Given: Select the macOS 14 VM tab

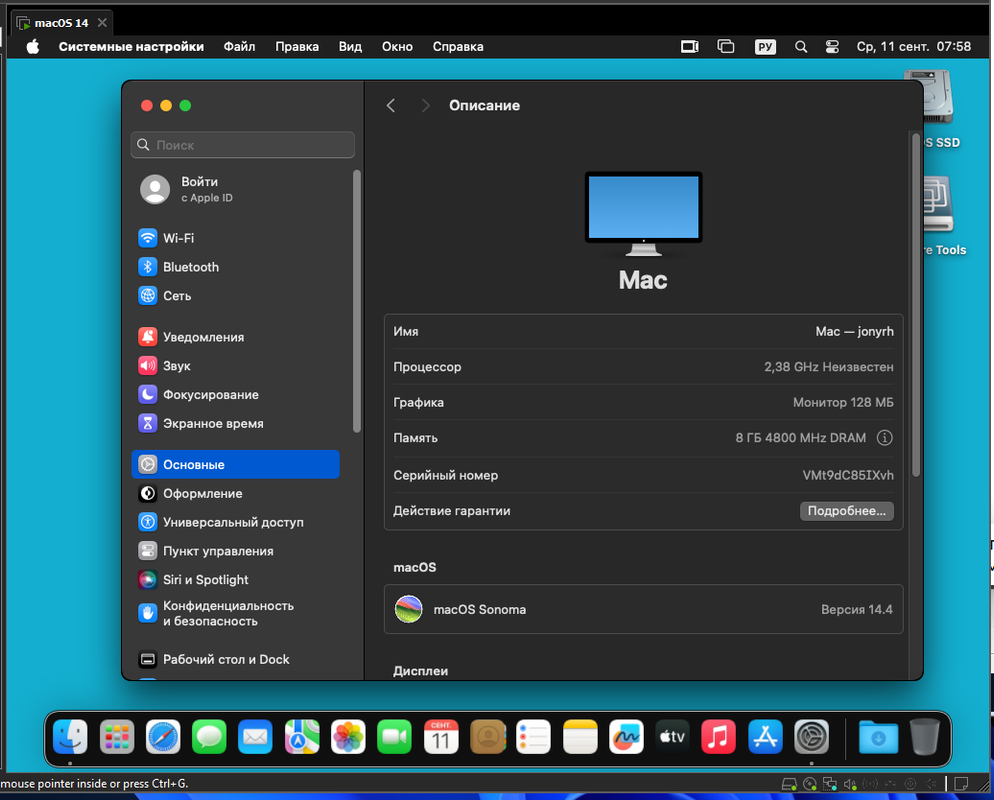Looking at the screenshot, I should (61, 23).
